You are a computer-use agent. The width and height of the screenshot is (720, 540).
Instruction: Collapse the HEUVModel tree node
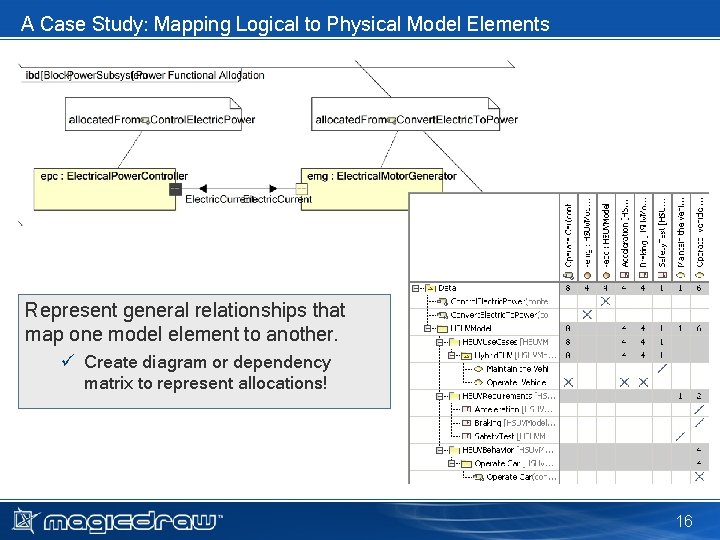428,328
